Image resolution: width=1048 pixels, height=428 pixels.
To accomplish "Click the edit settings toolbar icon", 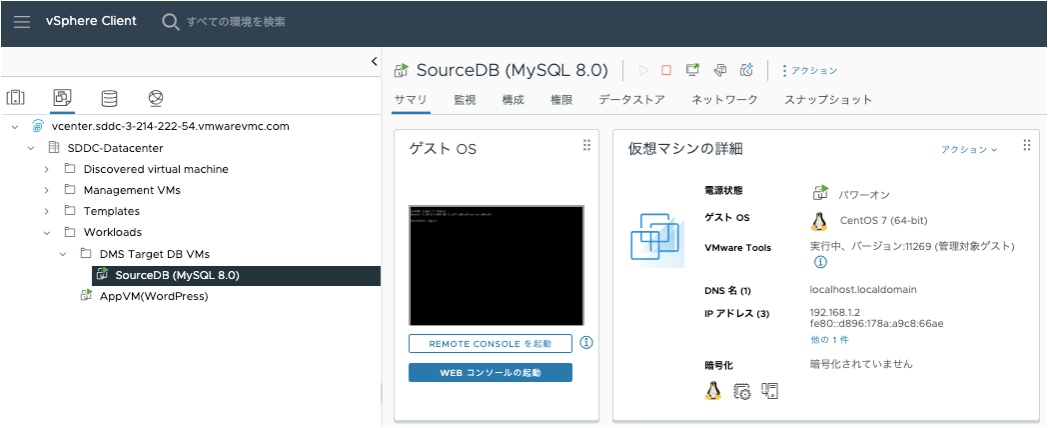I will pos(720,70).
